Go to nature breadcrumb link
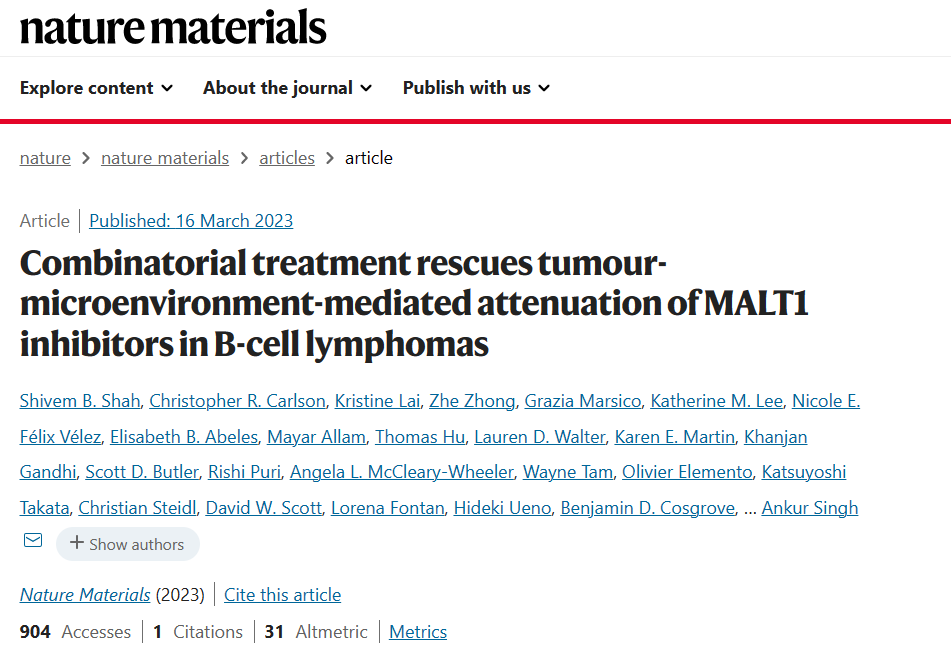Screen dimensions: 951x656 pos(45,158)
